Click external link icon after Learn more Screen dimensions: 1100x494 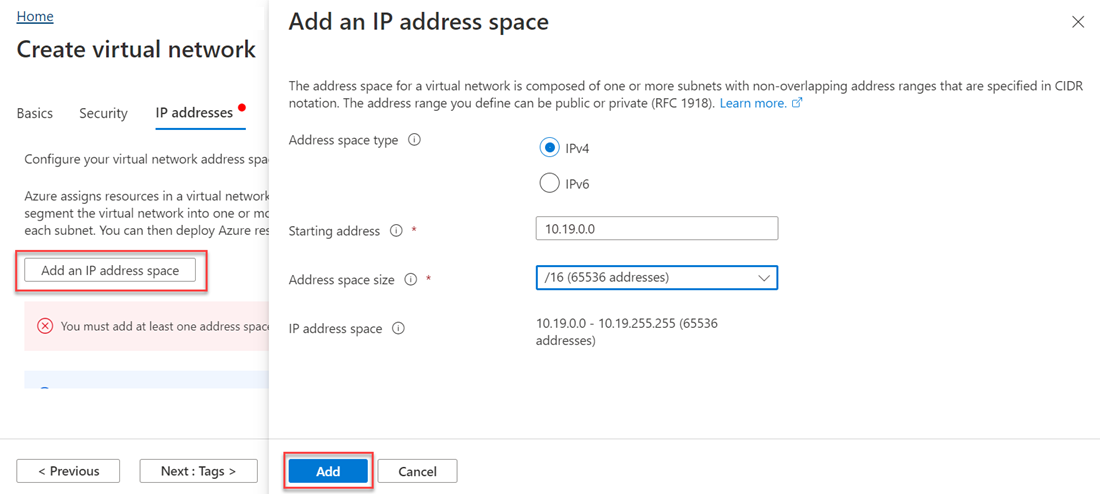797,103
